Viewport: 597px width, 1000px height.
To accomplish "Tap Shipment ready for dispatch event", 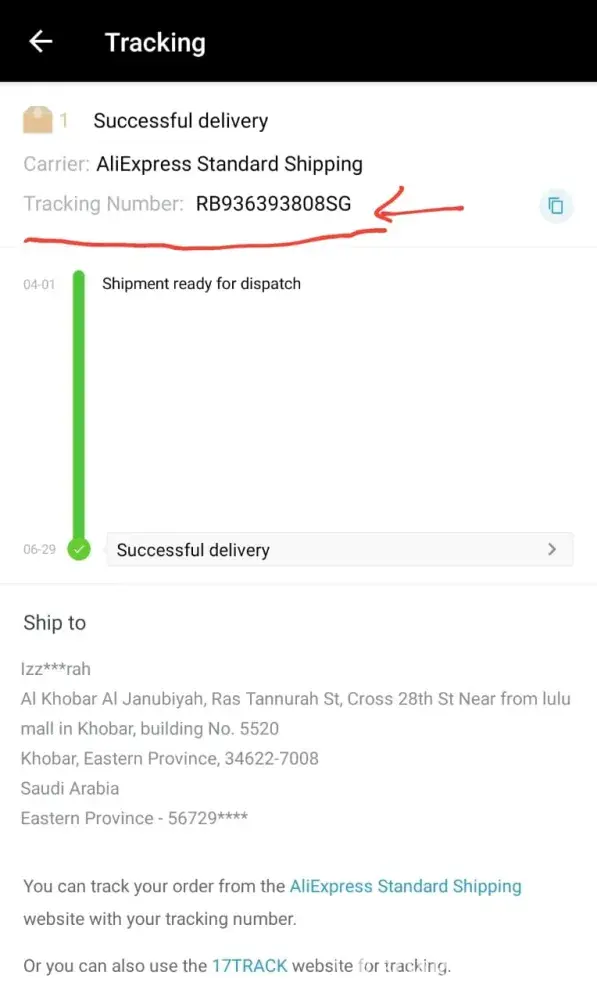I will click(201, 283).
